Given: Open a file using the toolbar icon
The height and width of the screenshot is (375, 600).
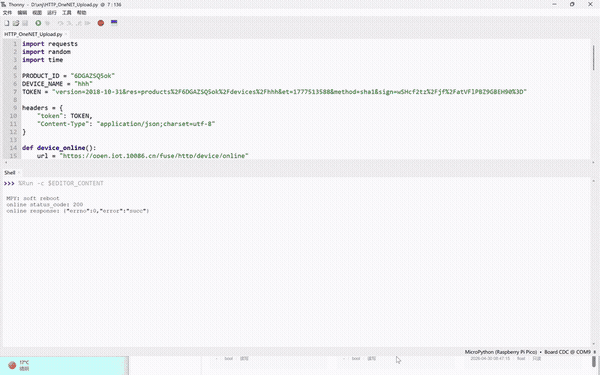Looking at the screenshot, I should pyautogui.click(x=16, y=23).
